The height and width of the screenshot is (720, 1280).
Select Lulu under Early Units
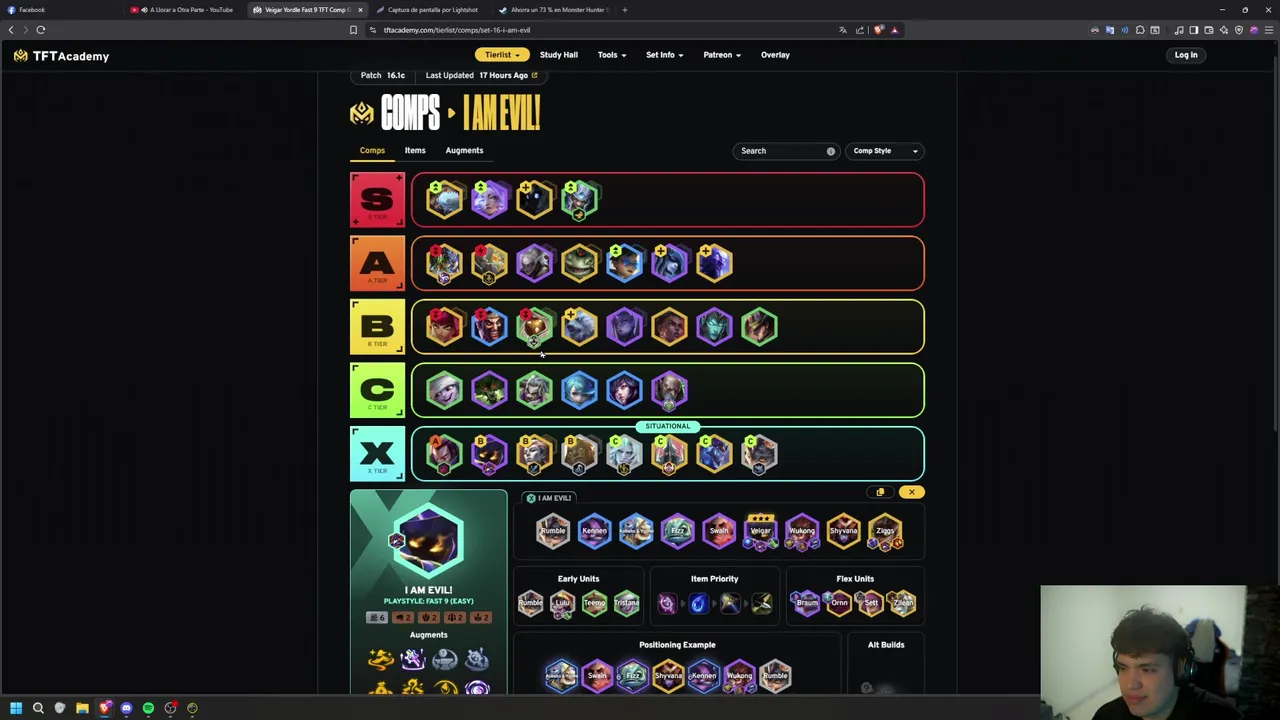coord(562,603)
